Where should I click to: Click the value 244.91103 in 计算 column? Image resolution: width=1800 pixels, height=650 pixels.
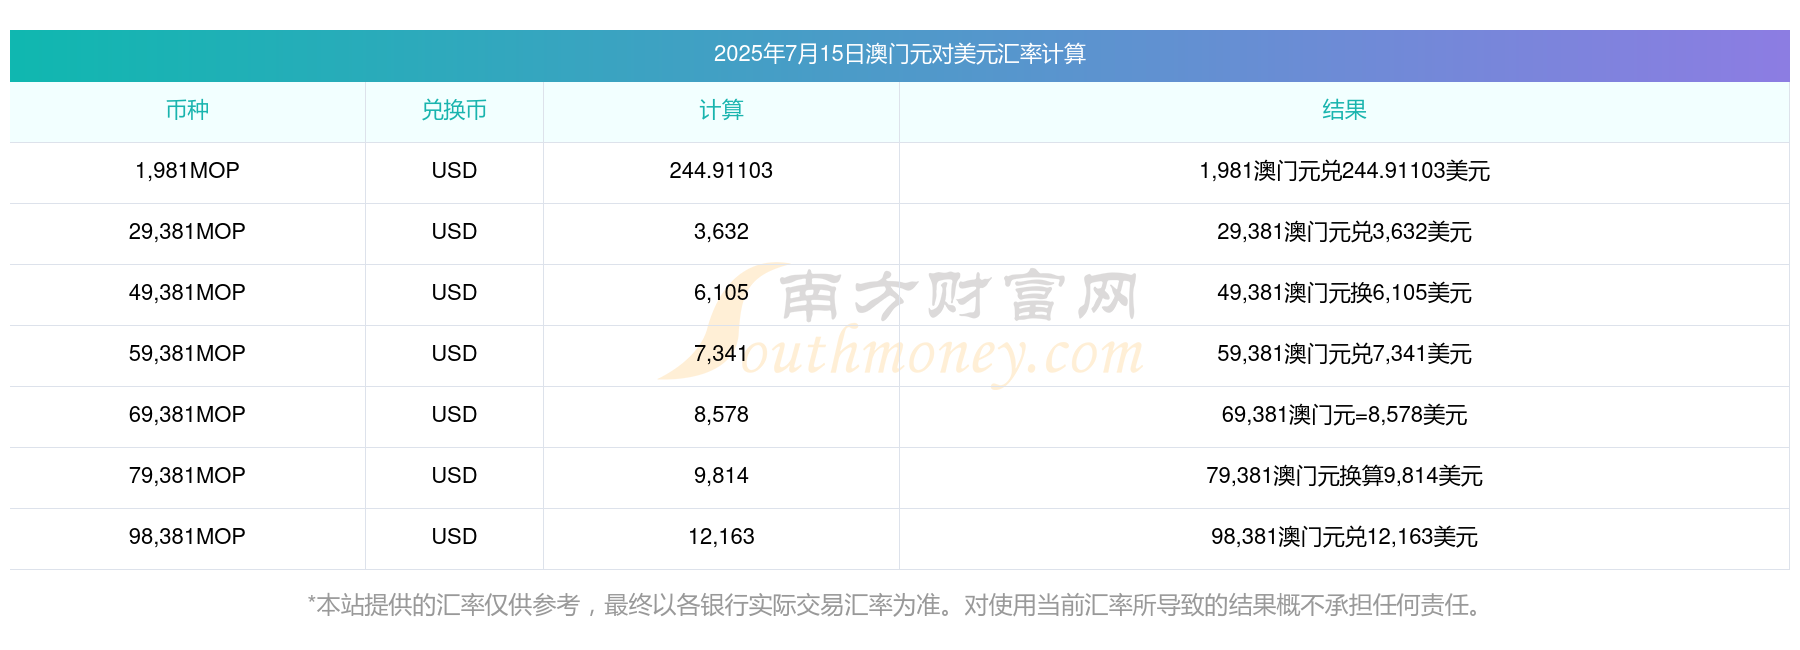tap(721, 171)
